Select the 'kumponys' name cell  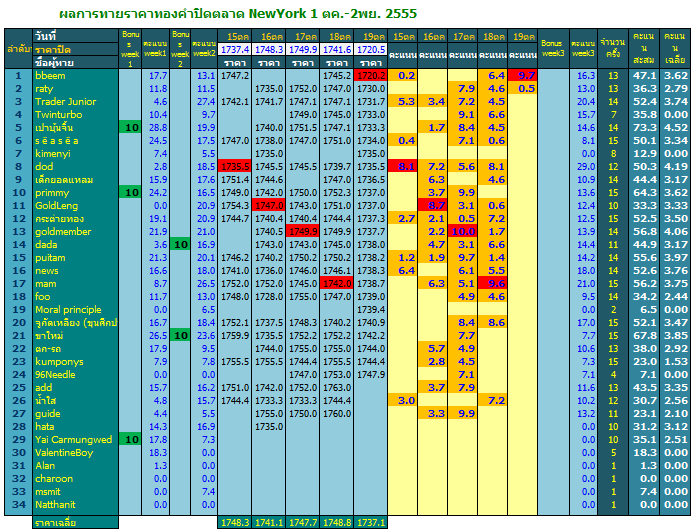(75, 362)
